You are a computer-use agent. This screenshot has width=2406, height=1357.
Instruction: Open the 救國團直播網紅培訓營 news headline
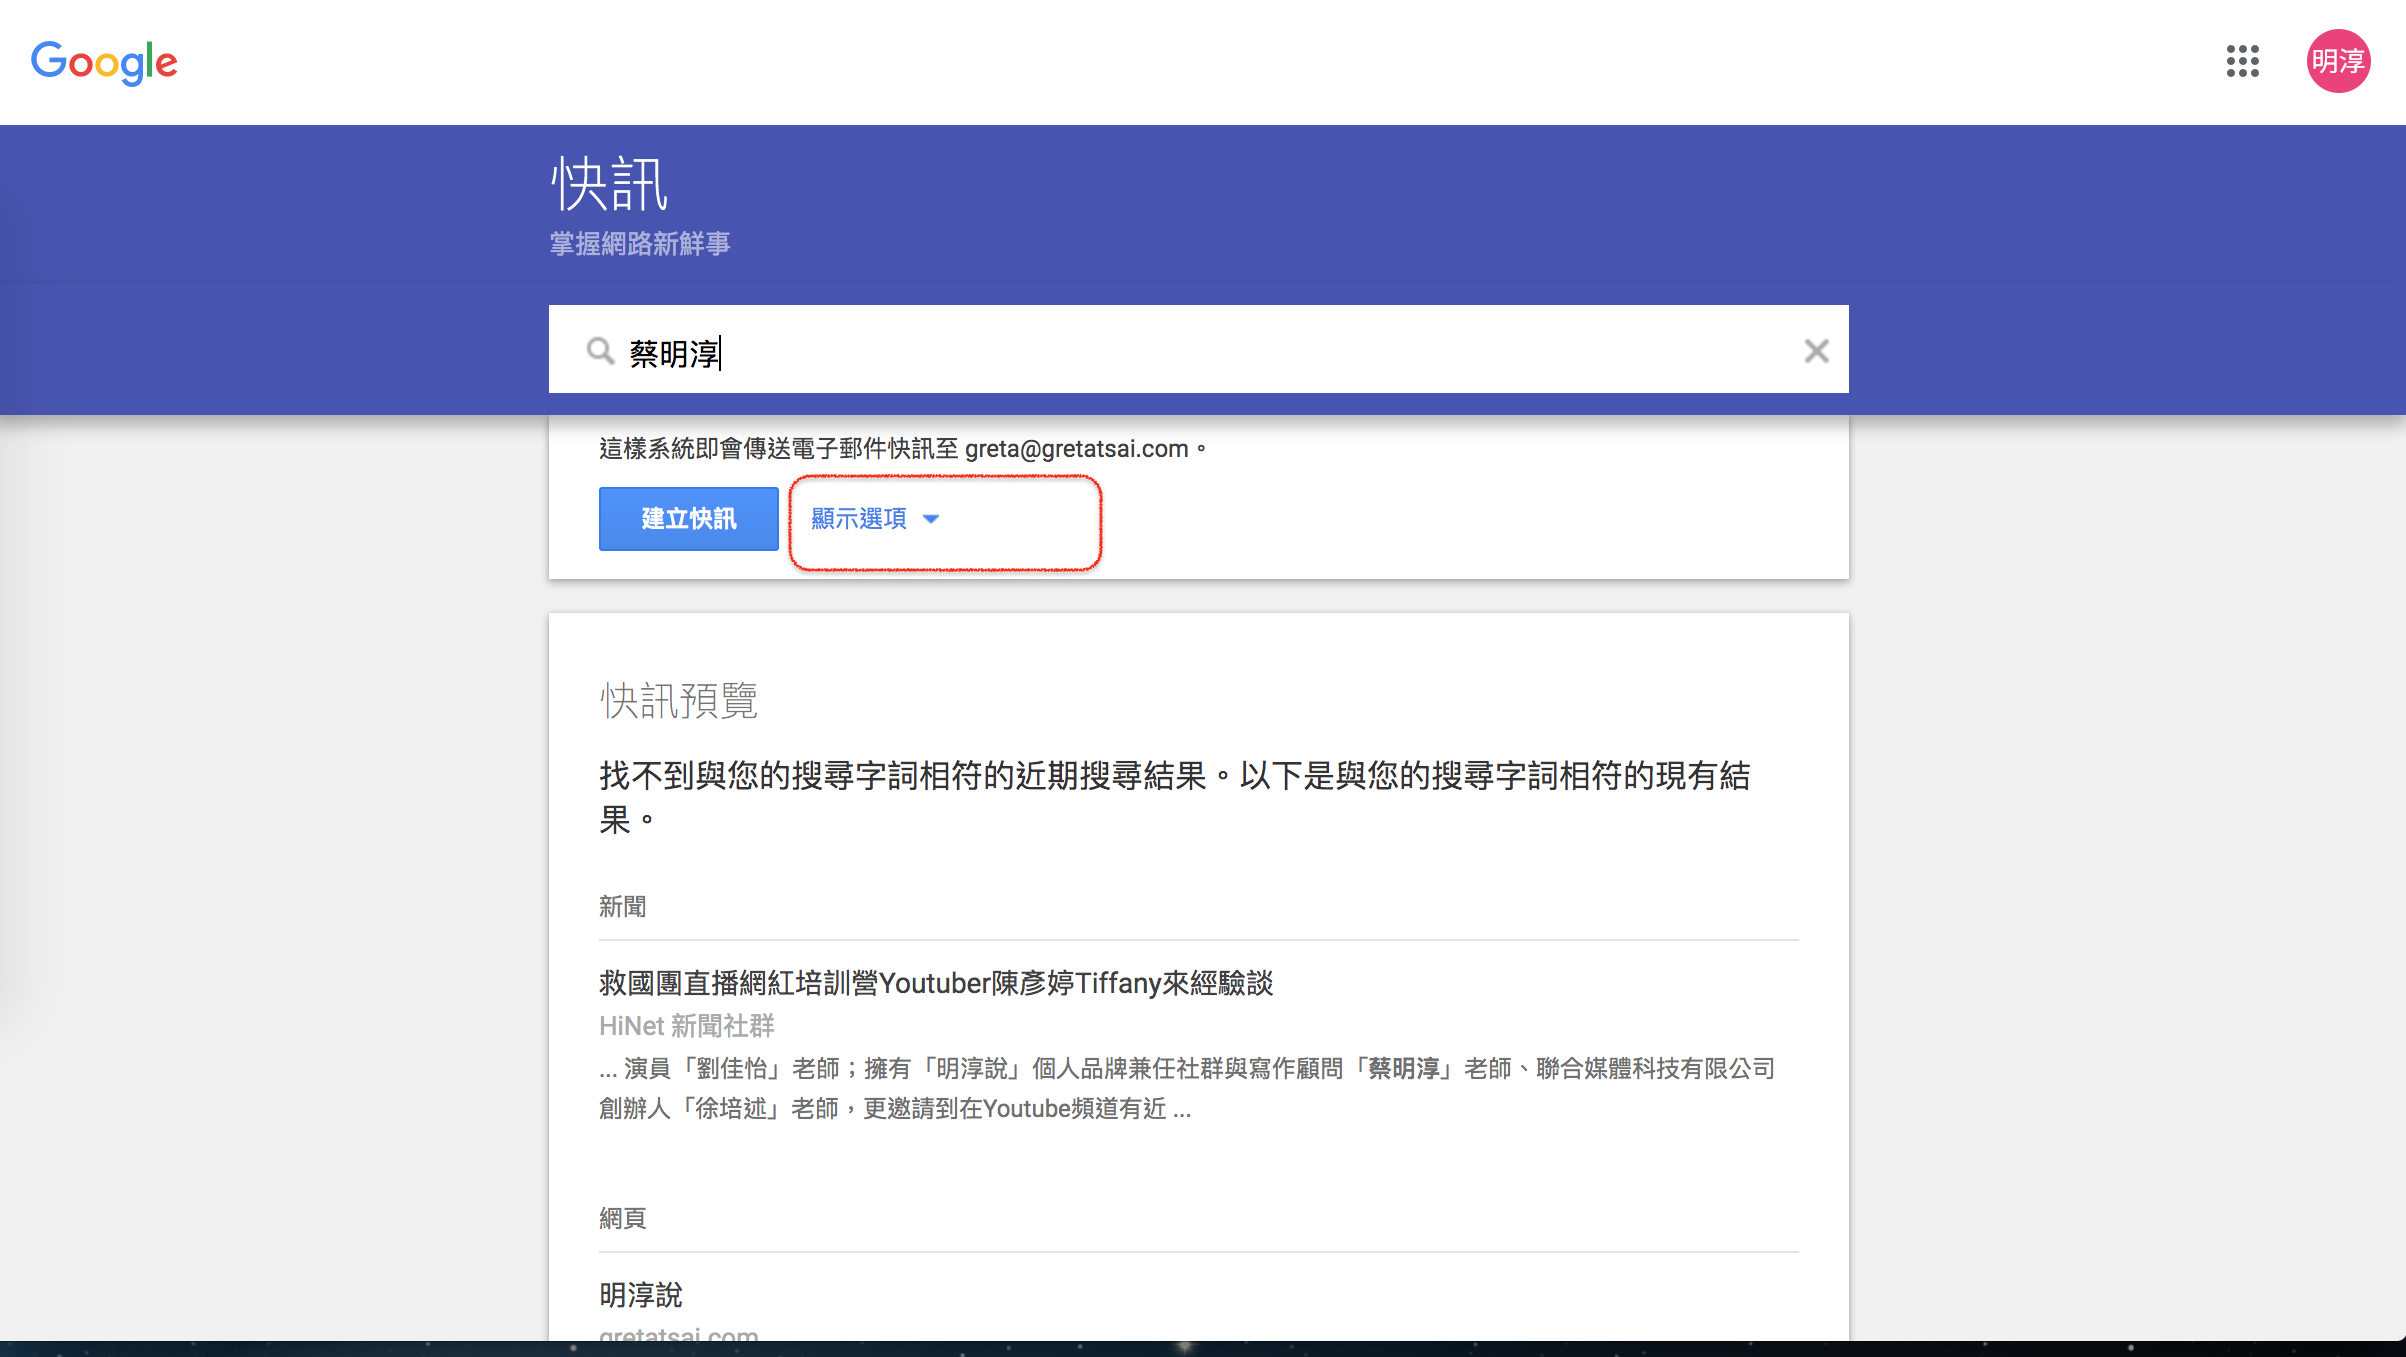coord(936,983)
